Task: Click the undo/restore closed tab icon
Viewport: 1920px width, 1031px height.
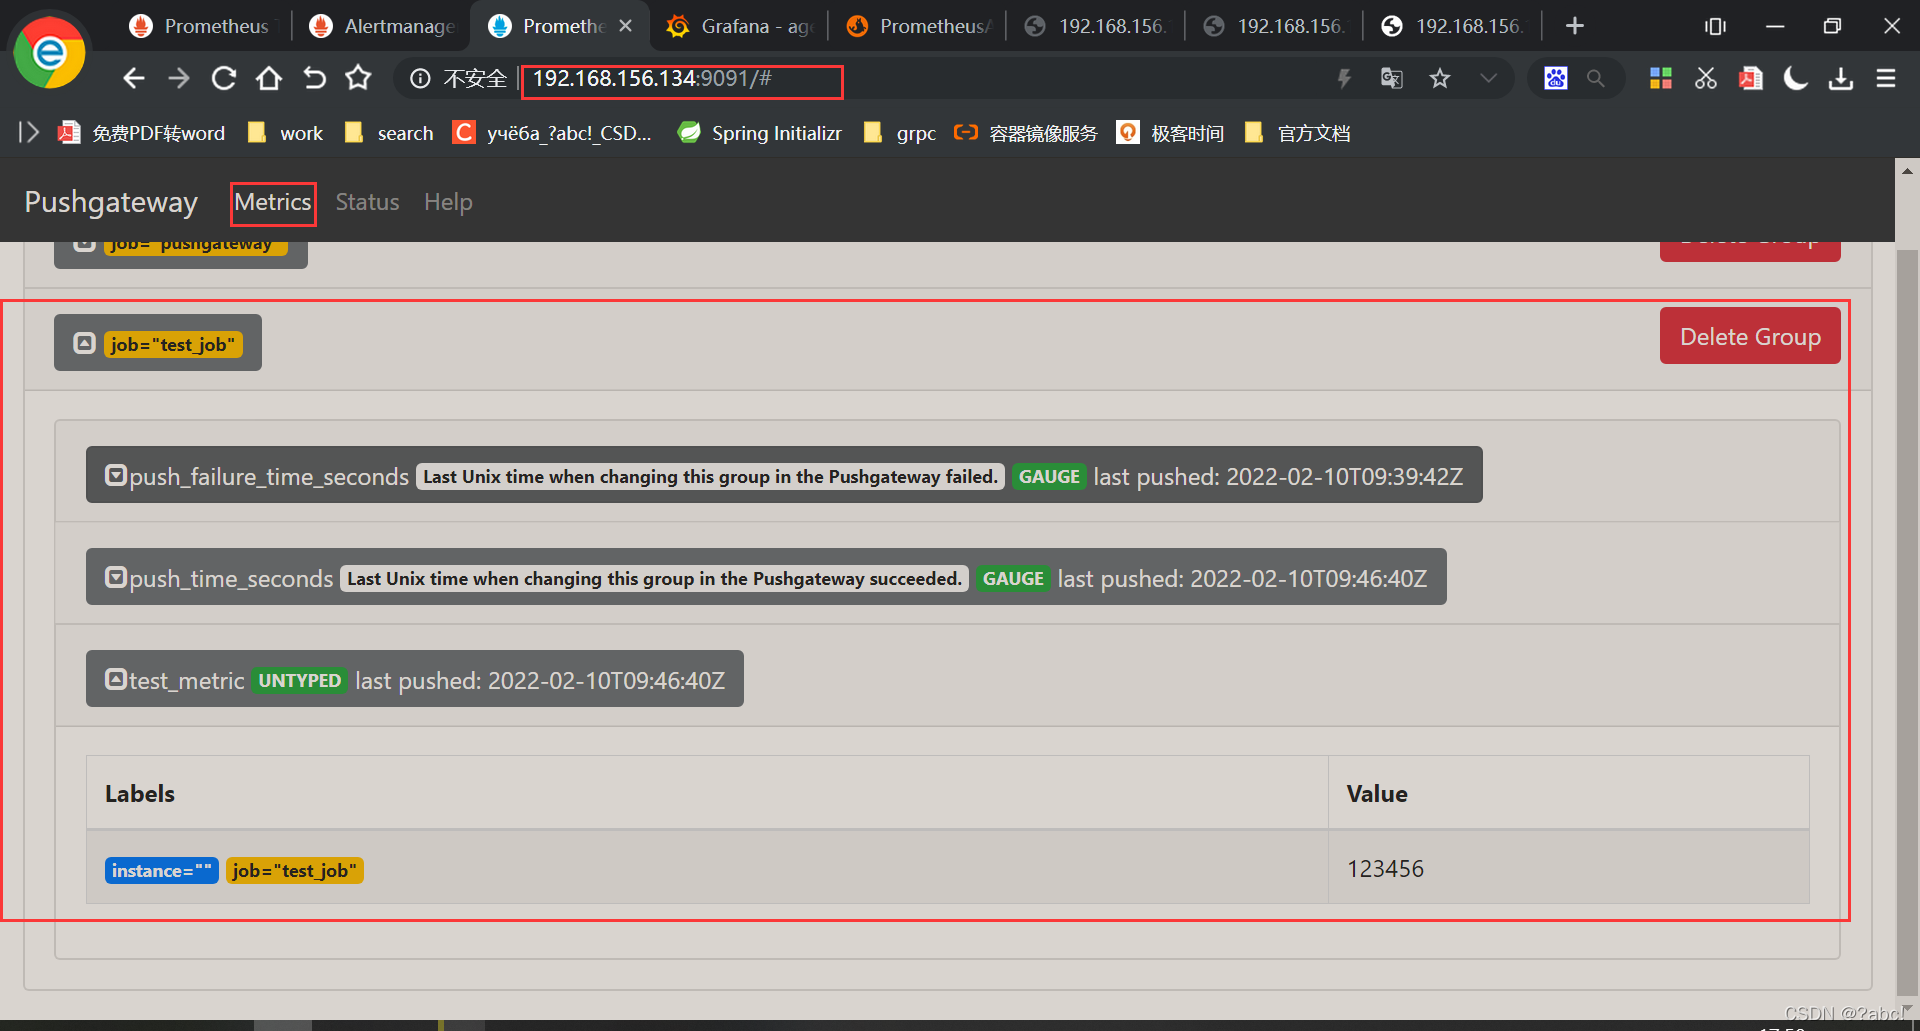Action: [x=314, y=78]
